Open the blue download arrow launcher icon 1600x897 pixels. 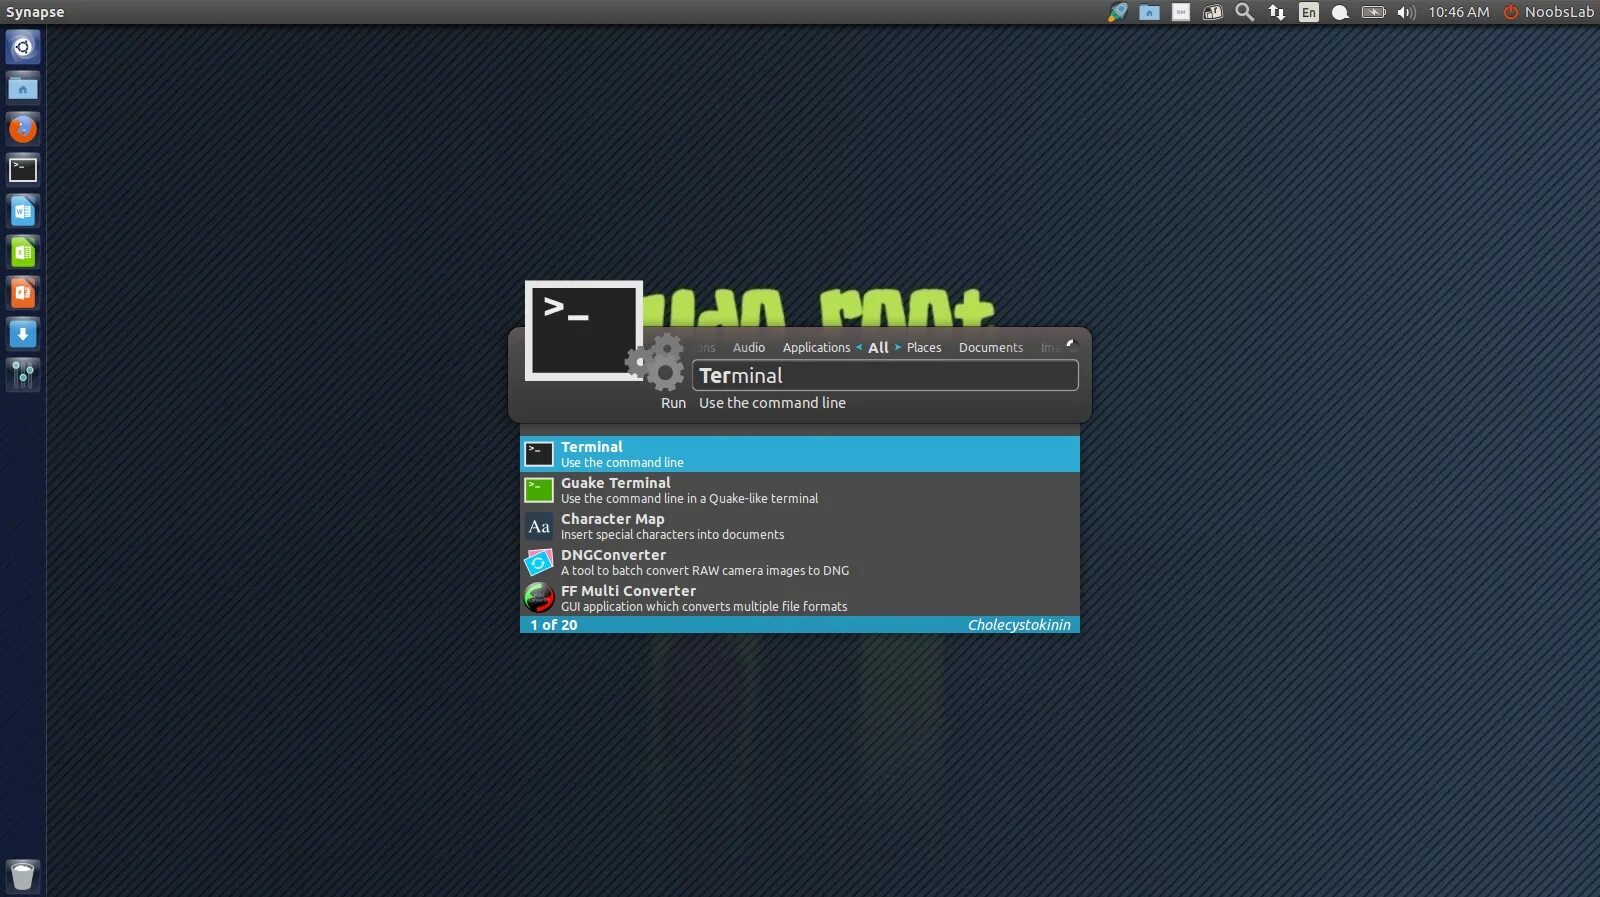click(23, 334)
